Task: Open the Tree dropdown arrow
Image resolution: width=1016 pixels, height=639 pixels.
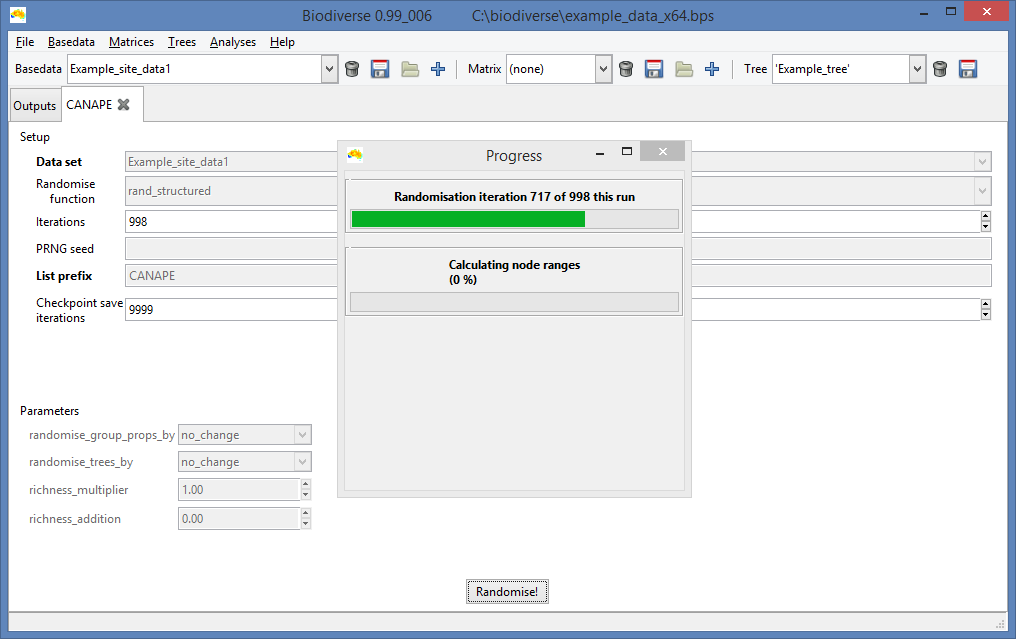Action: 917,69
